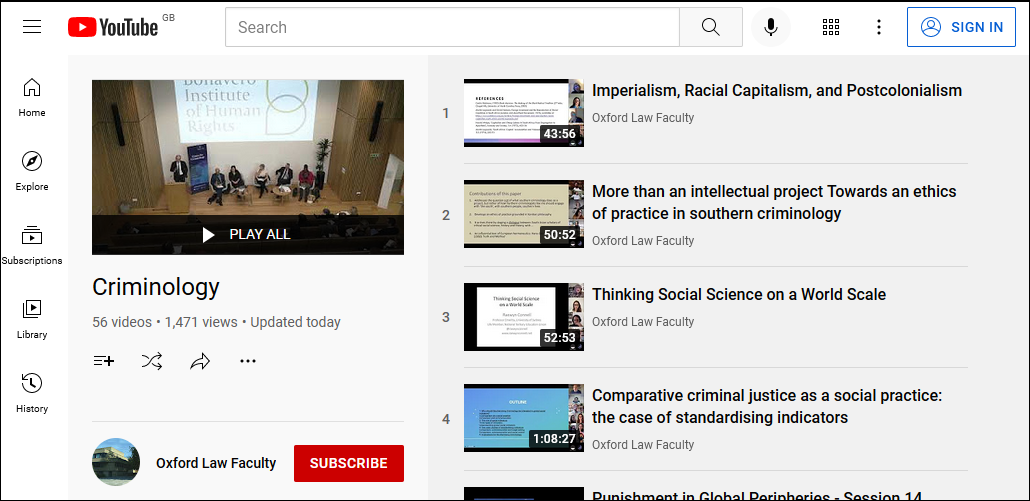
Task: Save the playlist to library icon
Action: (104, 360)
